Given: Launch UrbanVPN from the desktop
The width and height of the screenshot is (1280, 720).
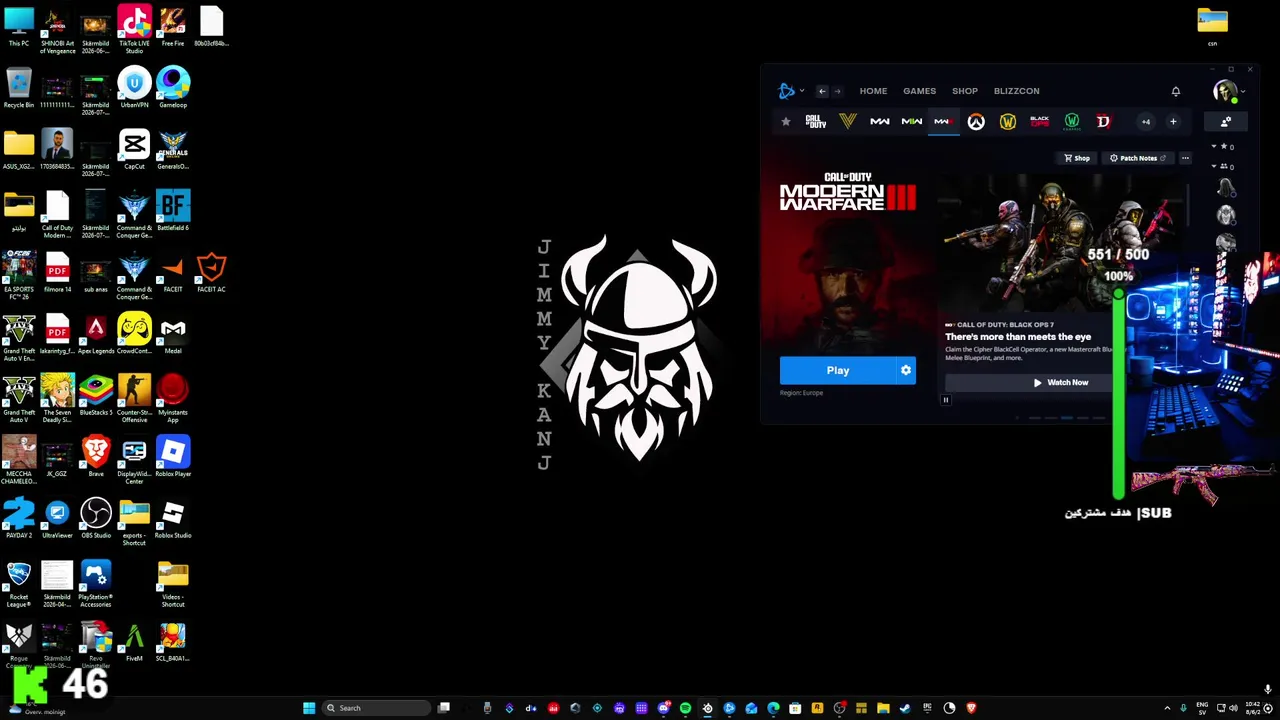Looking at the screenshot, I should point(134,88).
